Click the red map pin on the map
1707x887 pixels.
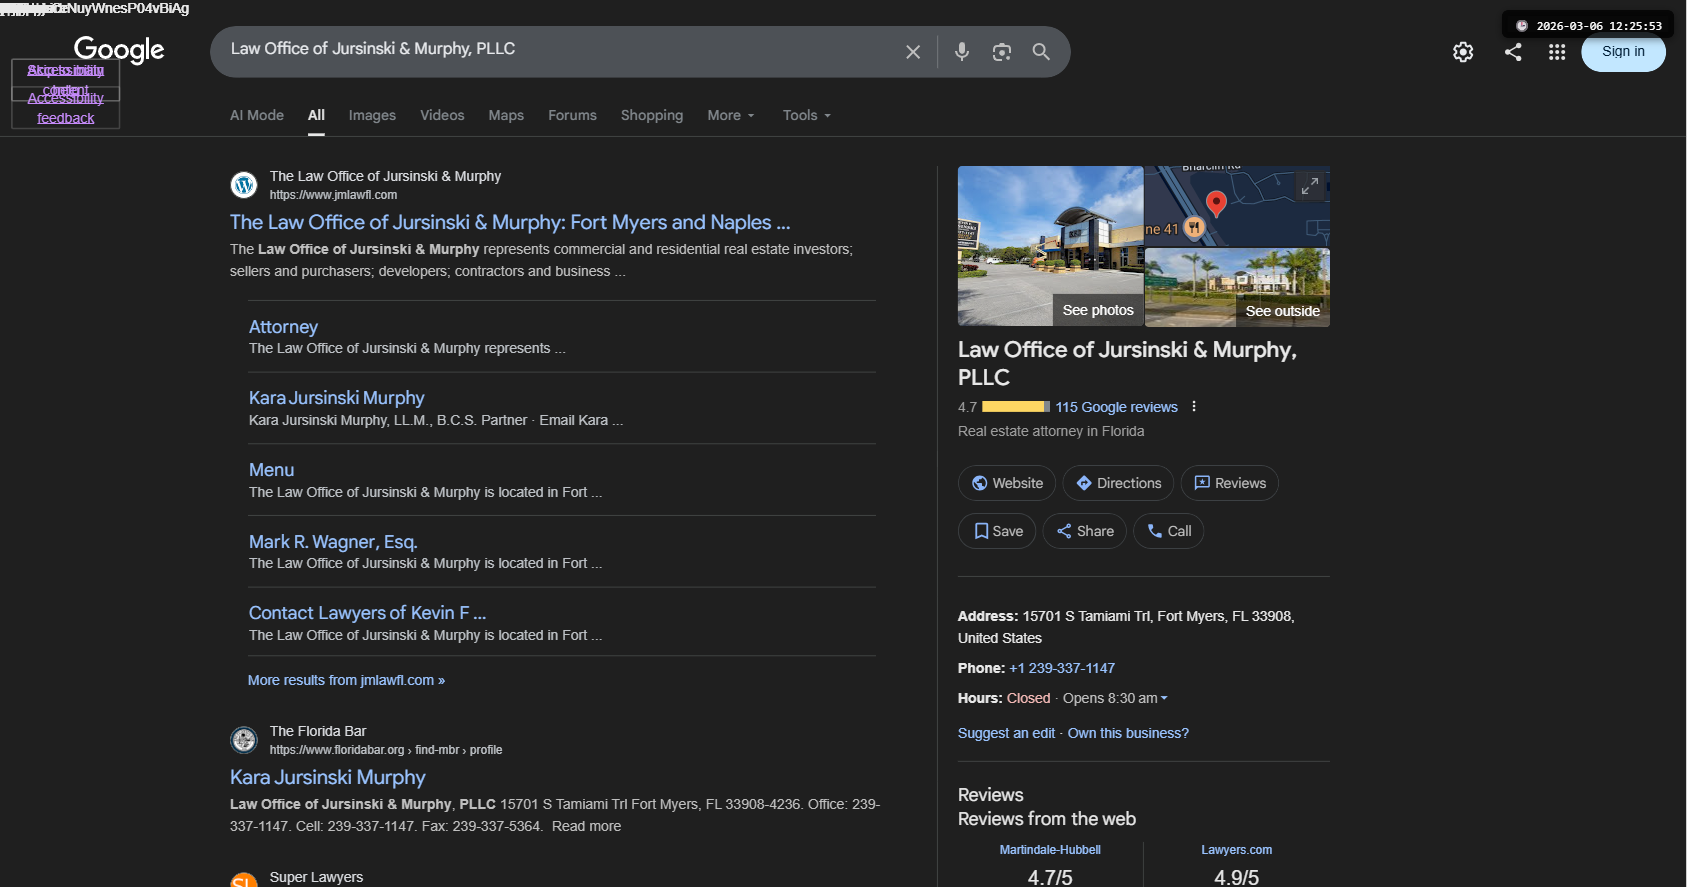[1216, 204]
